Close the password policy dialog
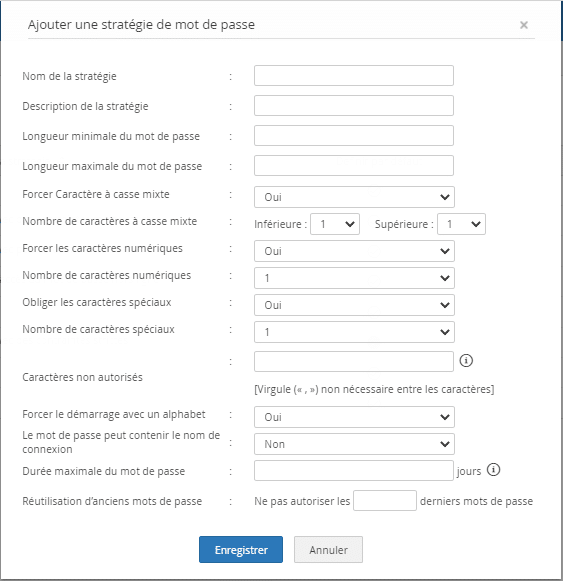This screenshot has width=563, height=581. point(524,25)
